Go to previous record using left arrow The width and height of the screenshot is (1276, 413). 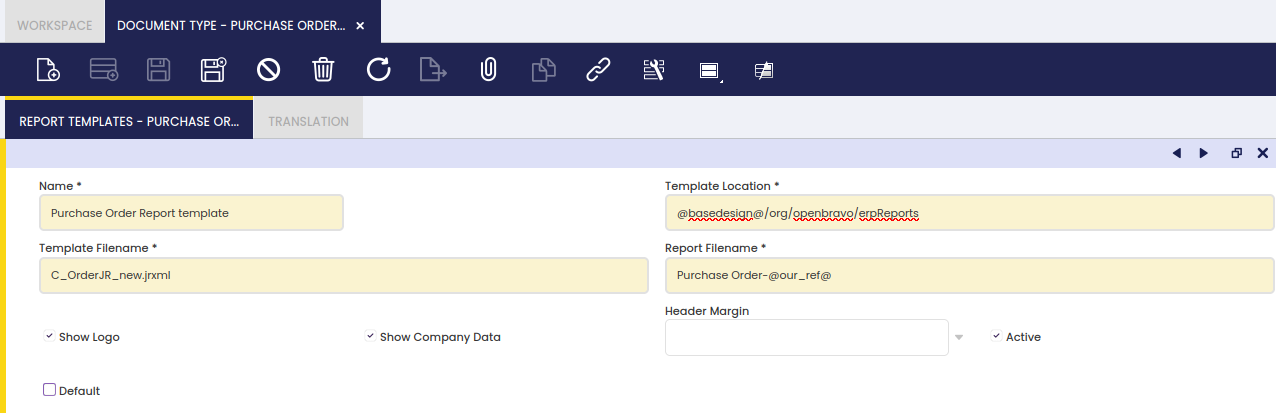[x=1177, y=153]
